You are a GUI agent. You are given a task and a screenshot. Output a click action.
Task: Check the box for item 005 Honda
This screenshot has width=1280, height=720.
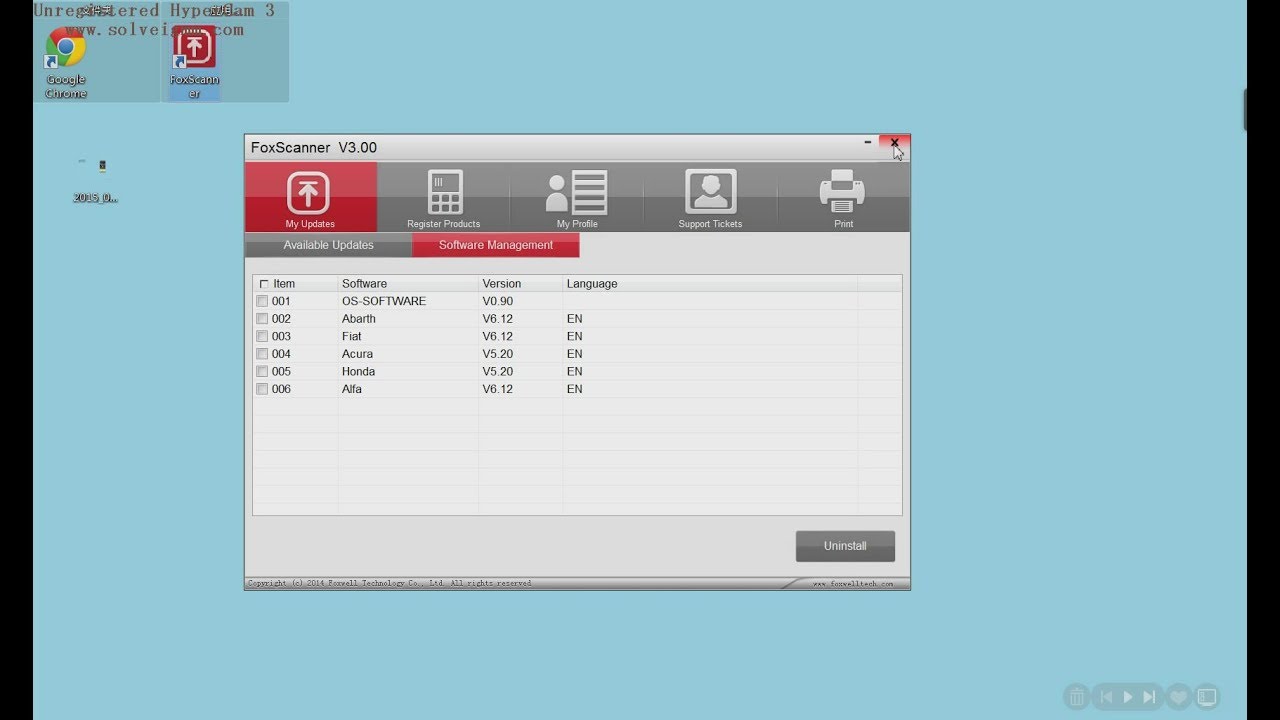pyautogui.click(x=262, y=371)
